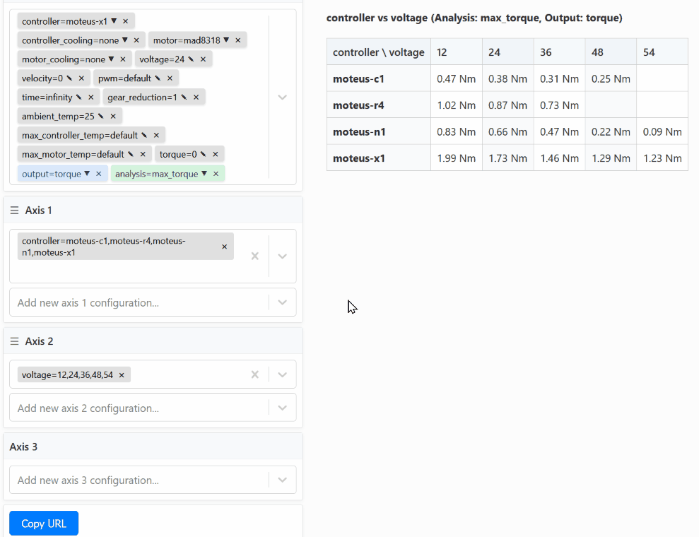Remove the pwm=default chip
This screenshot has width=699, height=537.
coord(170,78)
